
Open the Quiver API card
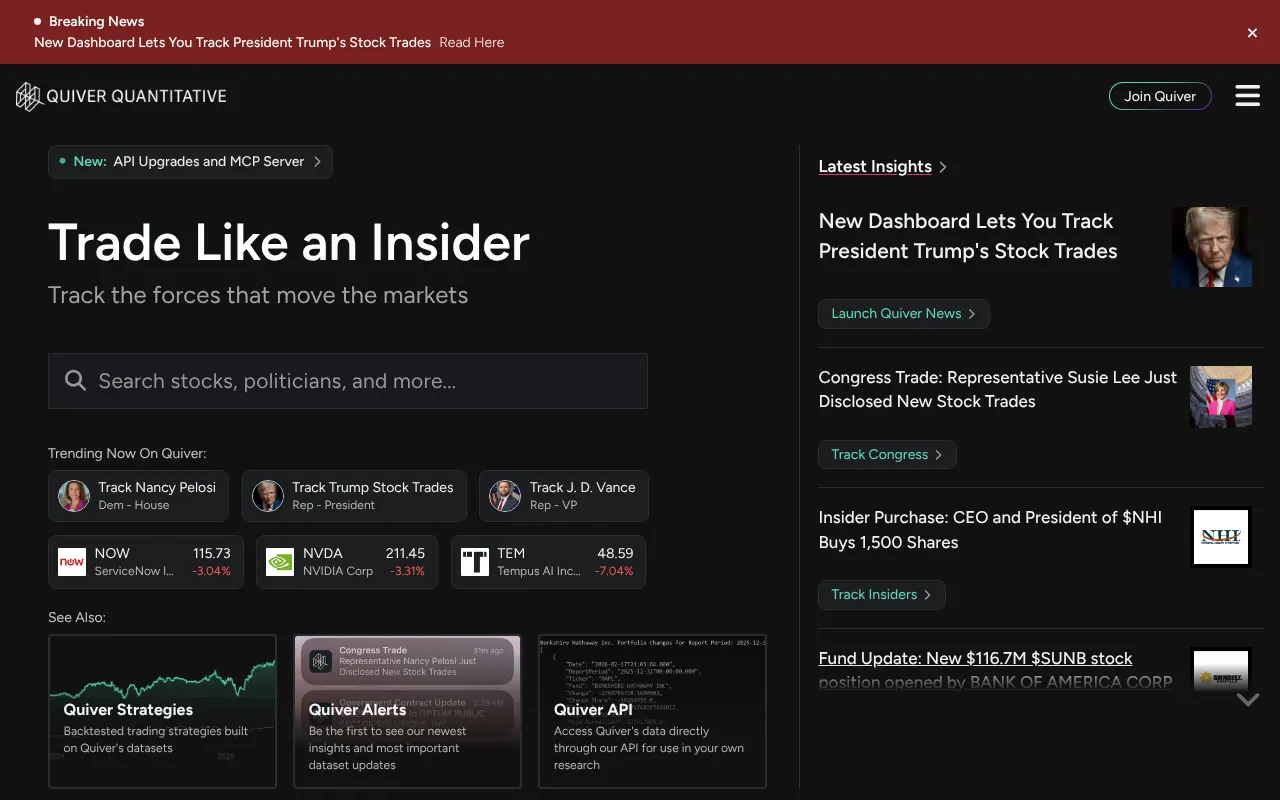(652, 711)
